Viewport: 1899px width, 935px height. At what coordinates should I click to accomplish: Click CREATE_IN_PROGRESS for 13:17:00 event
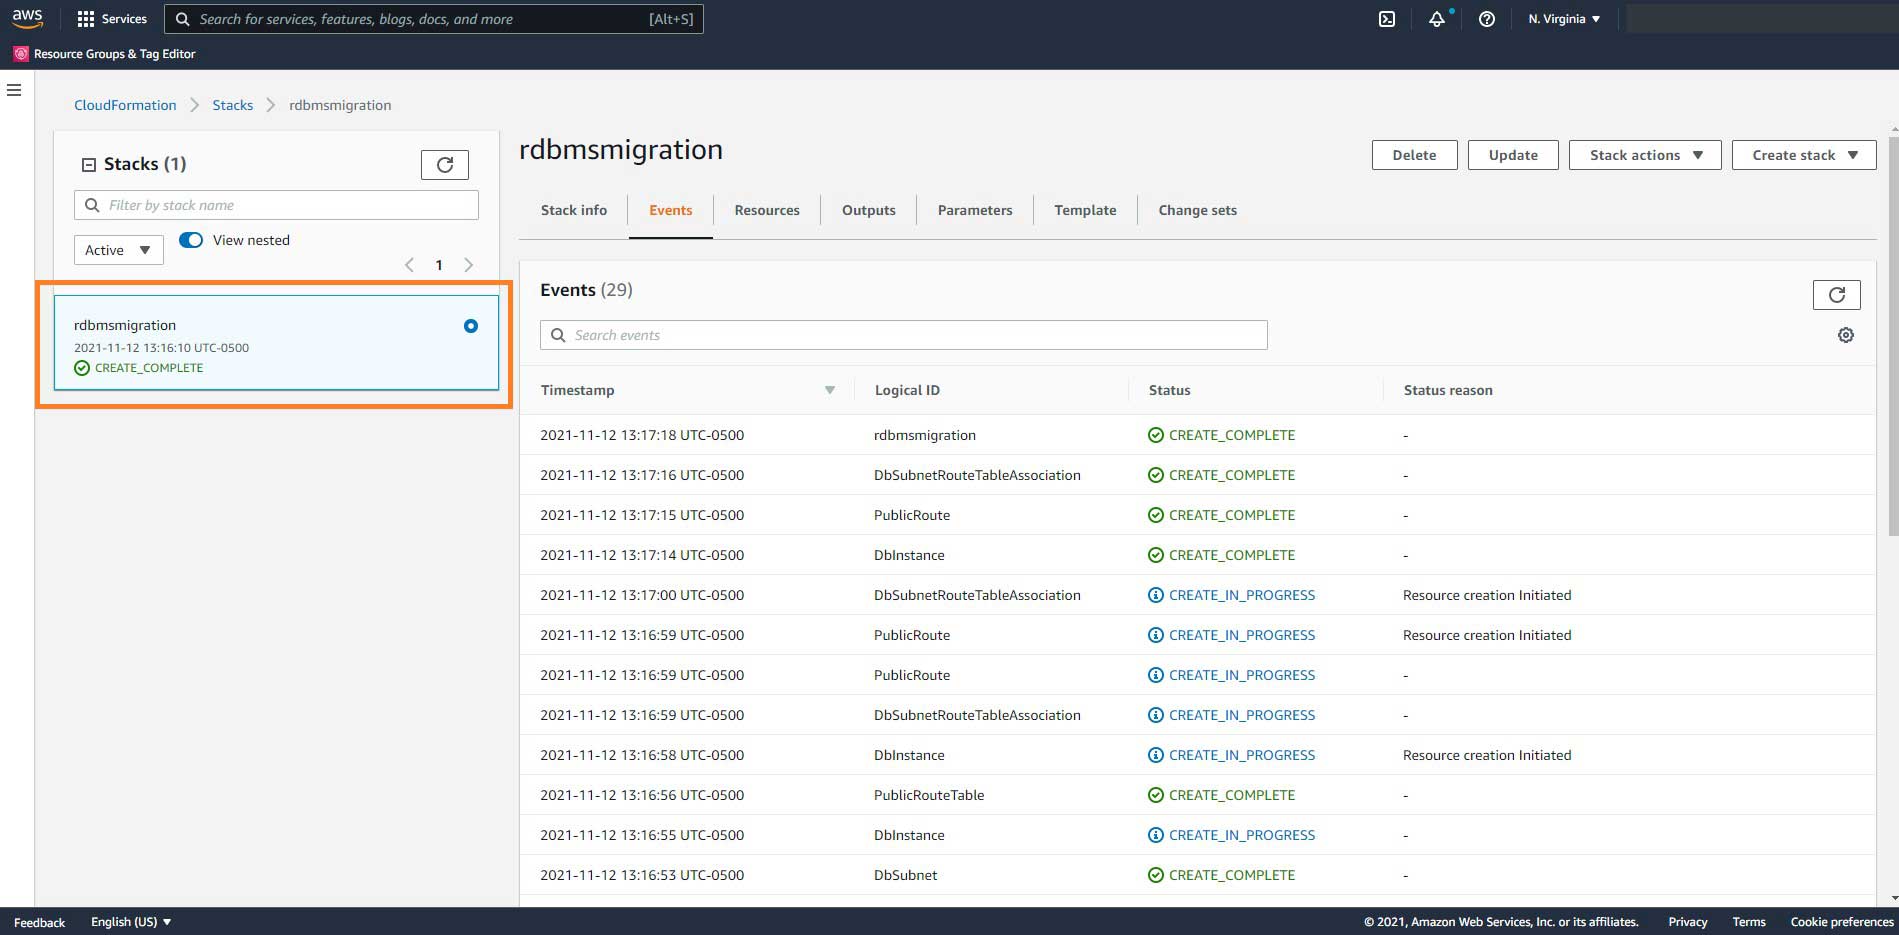point(1231,595)
